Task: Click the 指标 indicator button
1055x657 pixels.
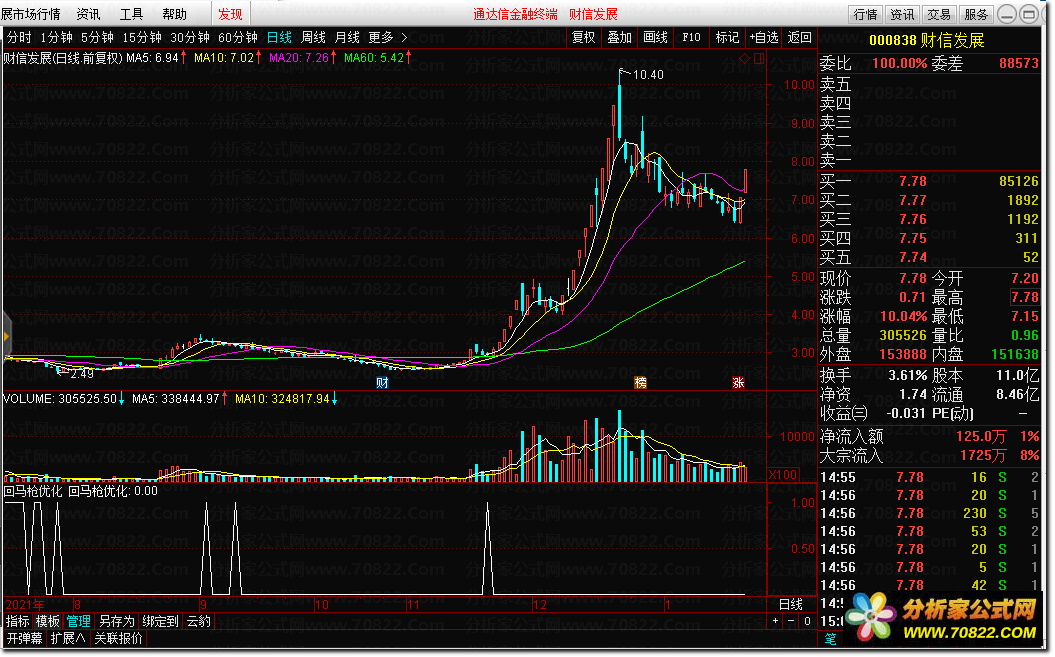Action: click(18, 621)
